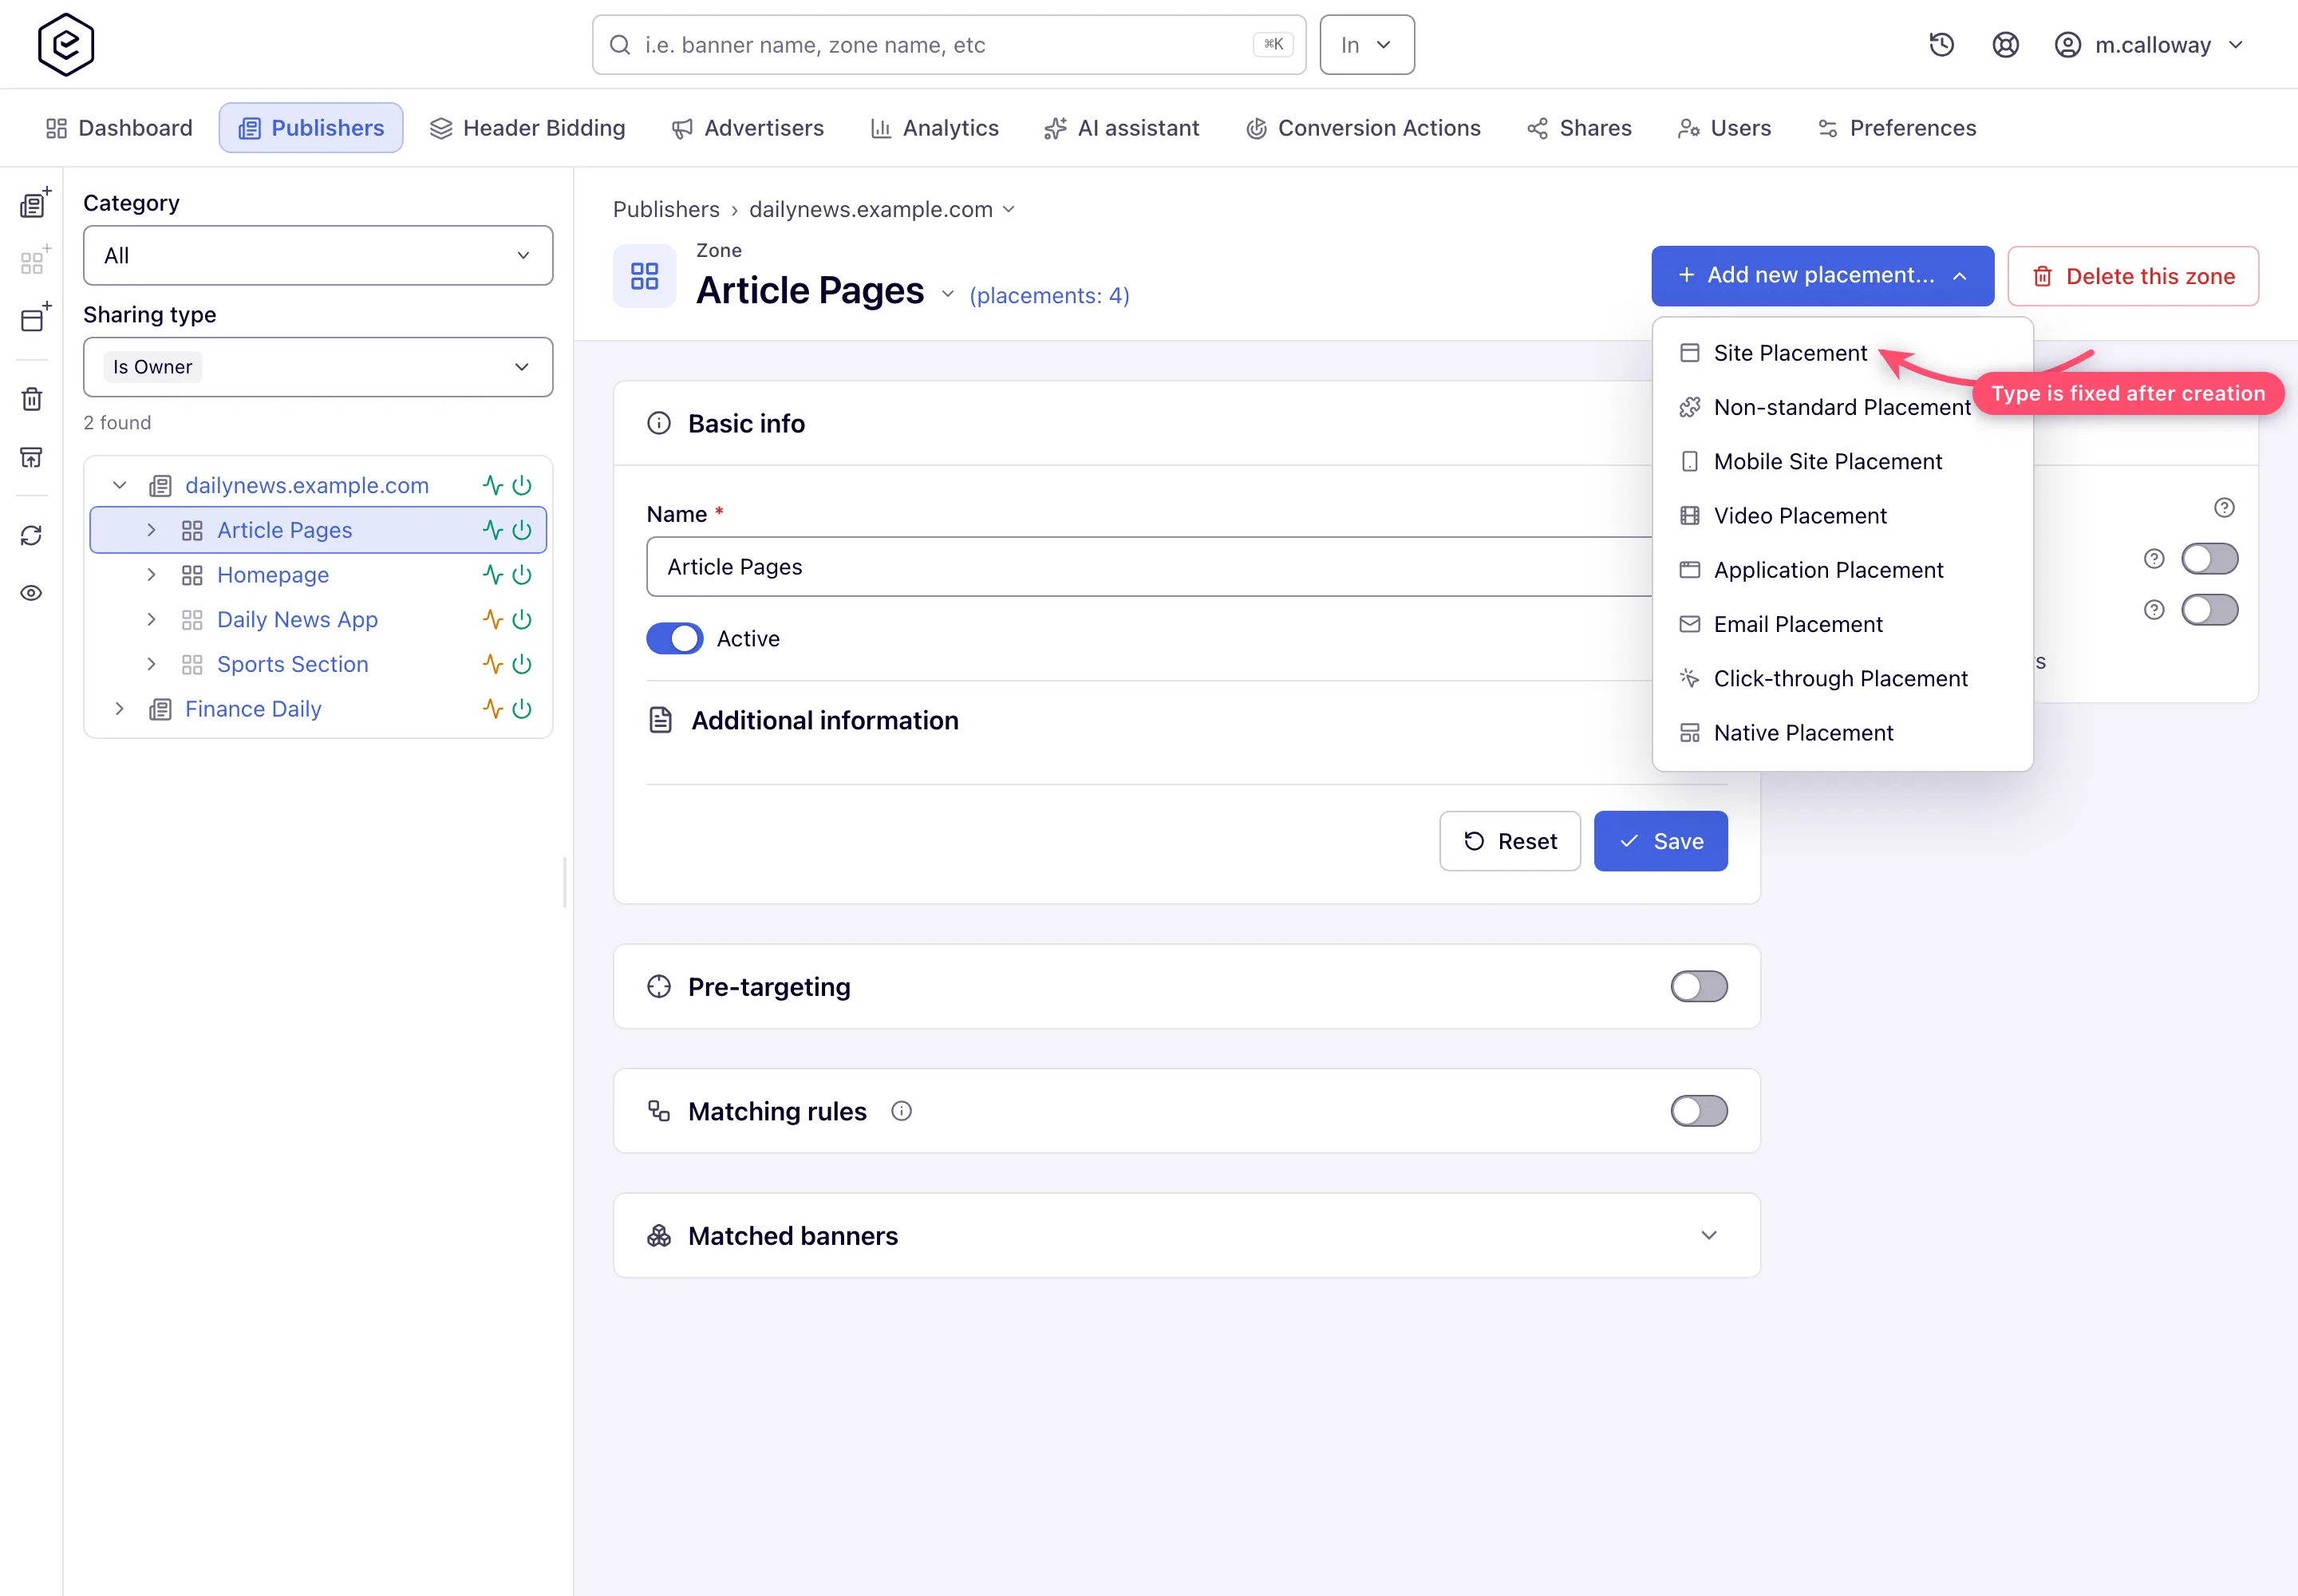Enable the Matching rules switch
Viewport: 2298px width, 1596px height.
pyautogui.click(x=1698, y=1111)
